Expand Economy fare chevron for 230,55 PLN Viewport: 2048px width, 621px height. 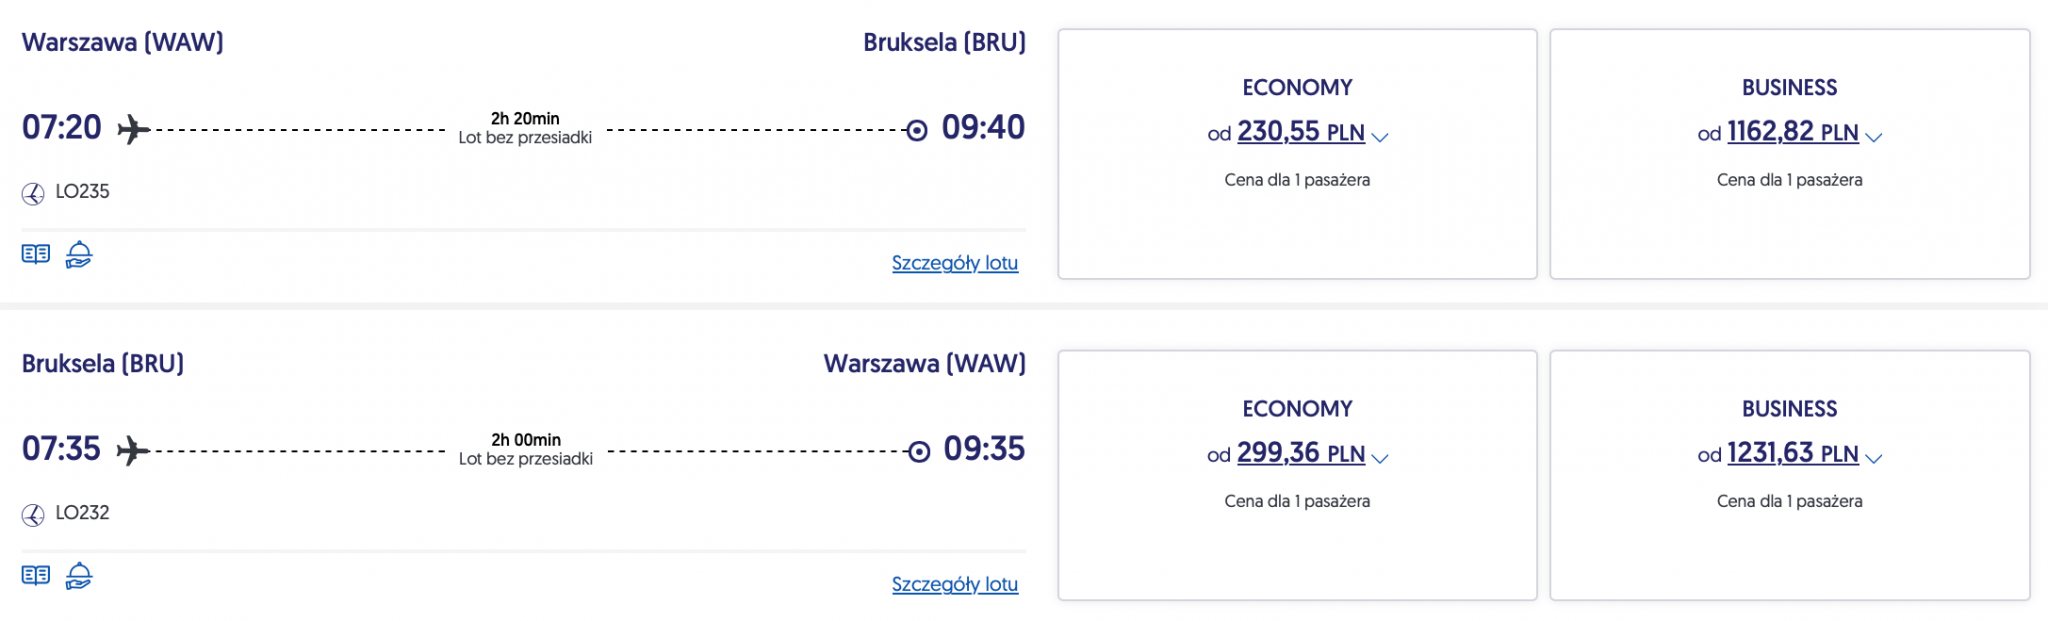coord(1380,137)
